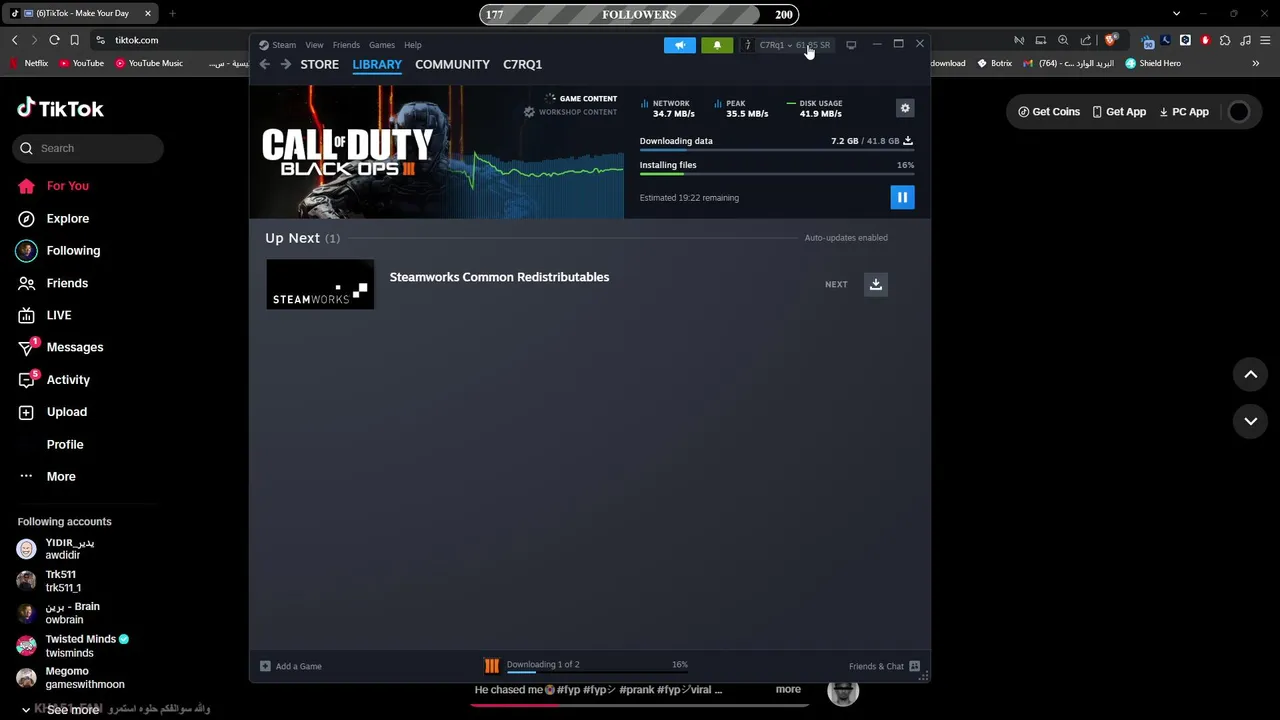Open YIDIR awdidir following account
The image size is (1280, 720).
70,549
